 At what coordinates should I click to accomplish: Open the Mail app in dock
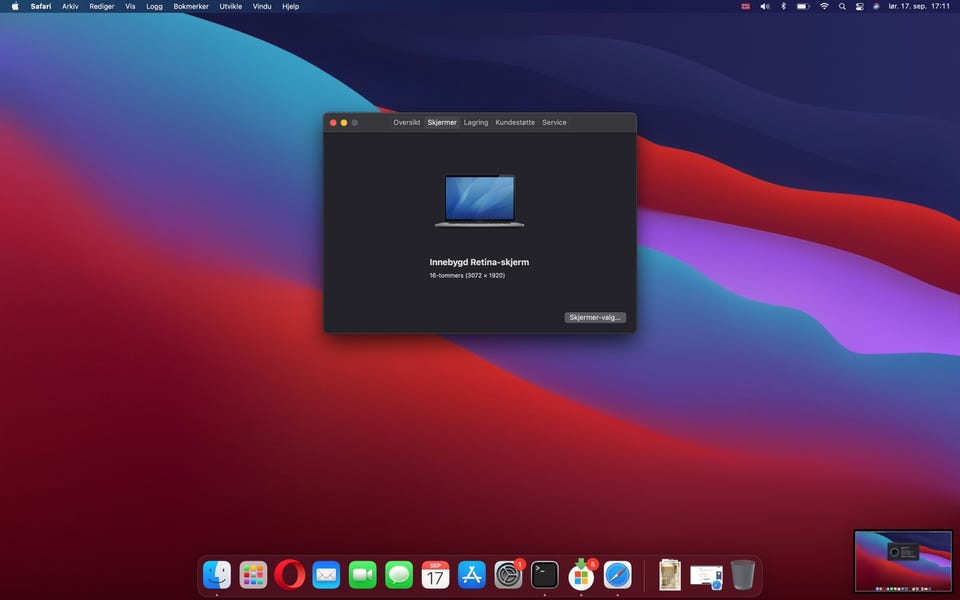point(326,574)
